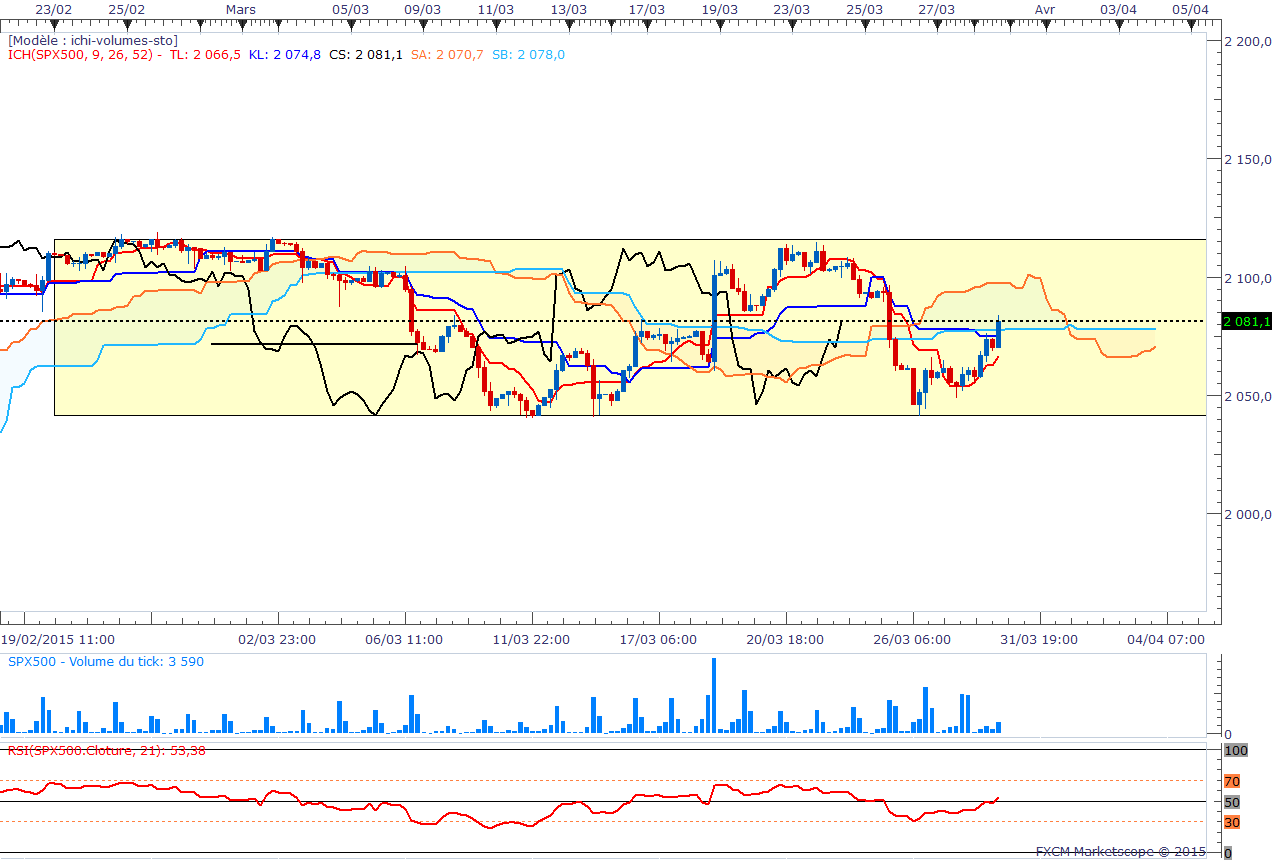Select the ICH(SPX500, 9, 26, 52) indicator label
Screen dimensions: 1279x860
[81, 54]
